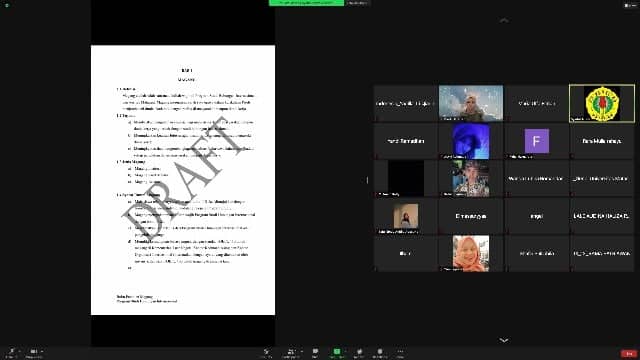Click the red End meeting button

(x=629, y=353)
